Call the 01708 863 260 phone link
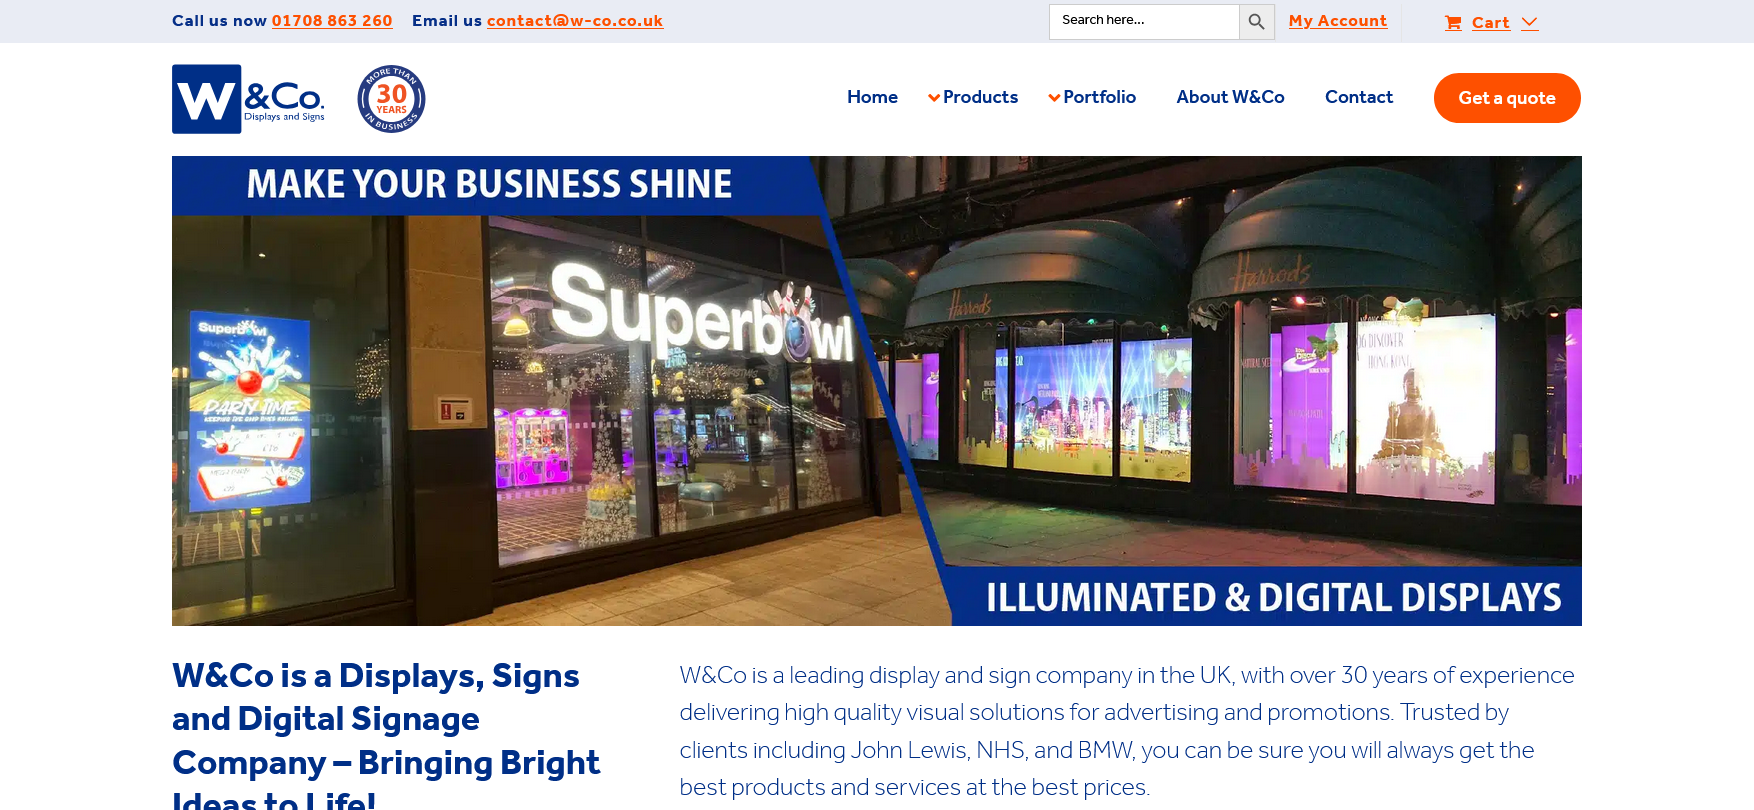 click(332, 21)
